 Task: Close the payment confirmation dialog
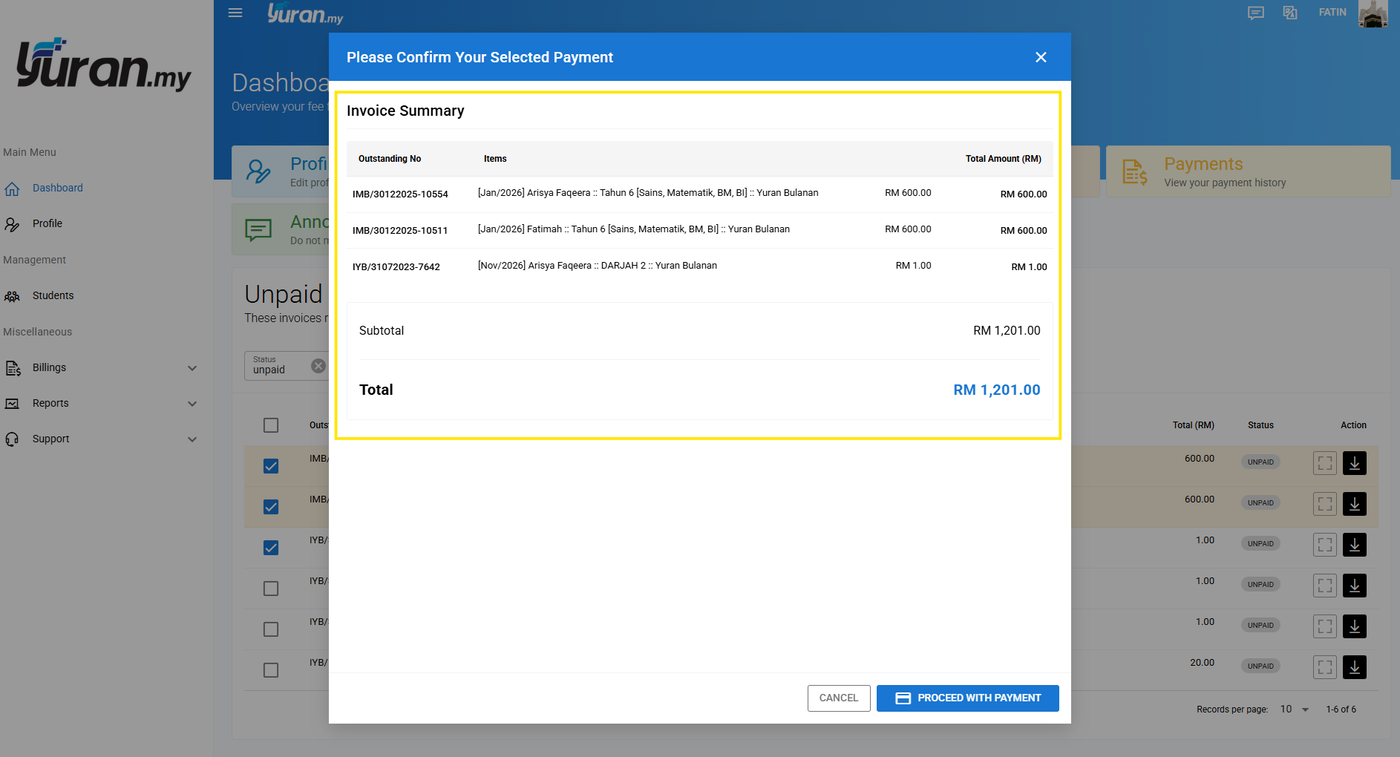(x=1041, y=57)
